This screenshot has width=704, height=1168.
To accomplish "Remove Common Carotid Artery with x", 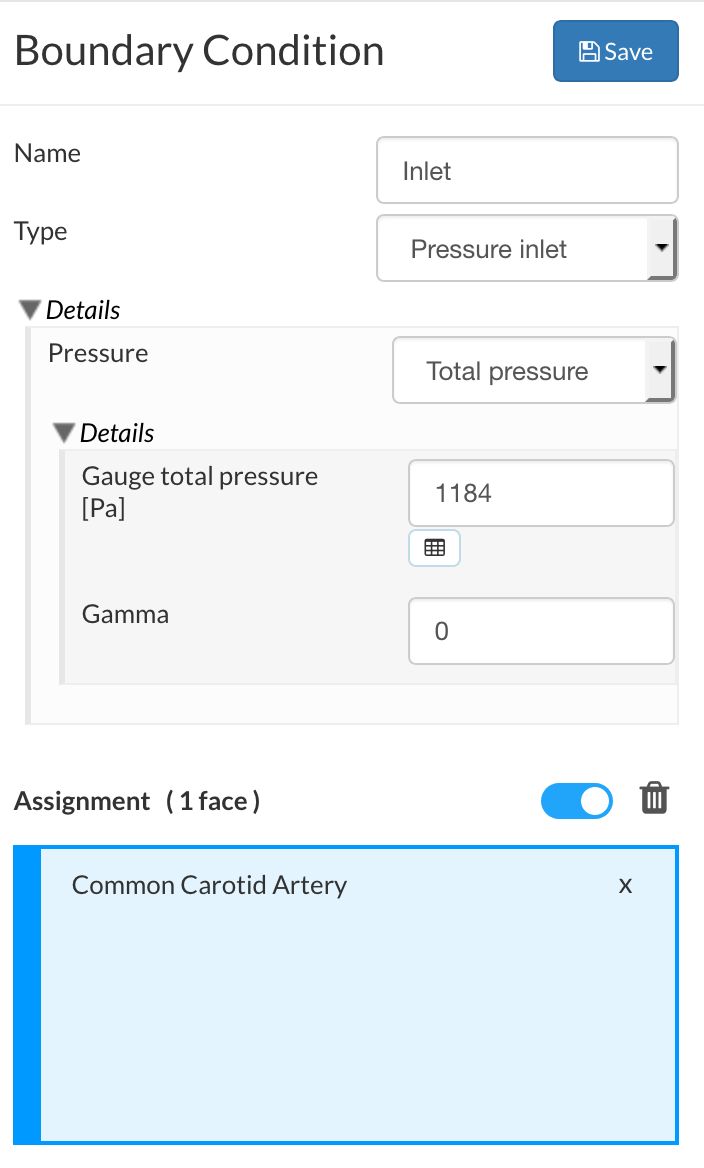I will 625,885.
